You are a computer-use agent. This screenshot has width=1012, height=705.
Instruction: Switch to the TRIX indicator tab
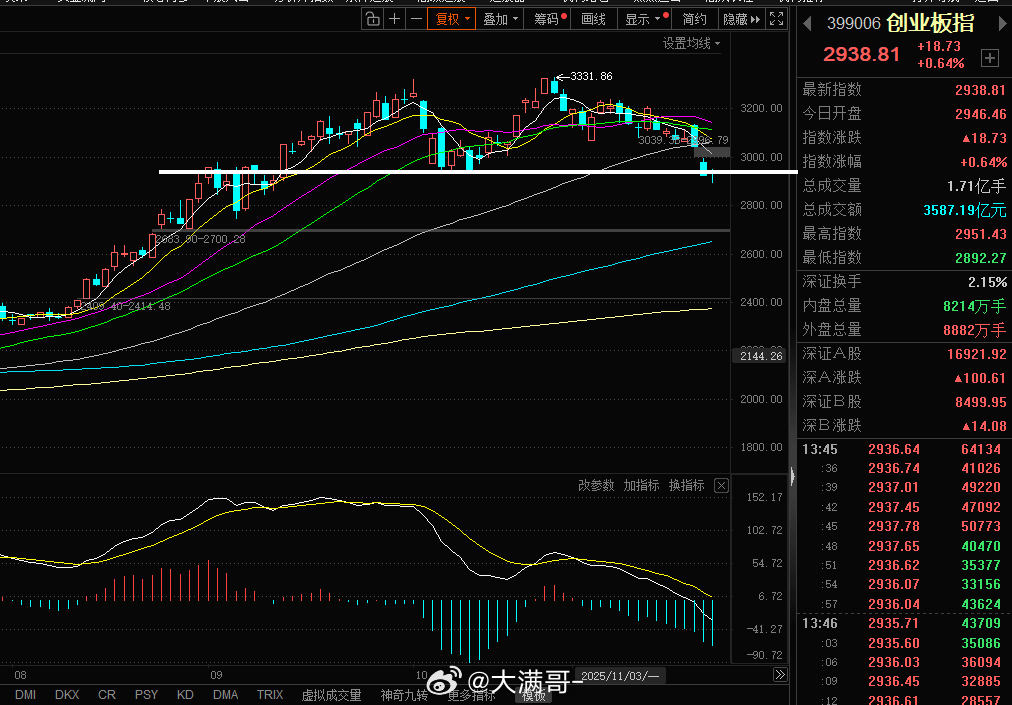269,695
